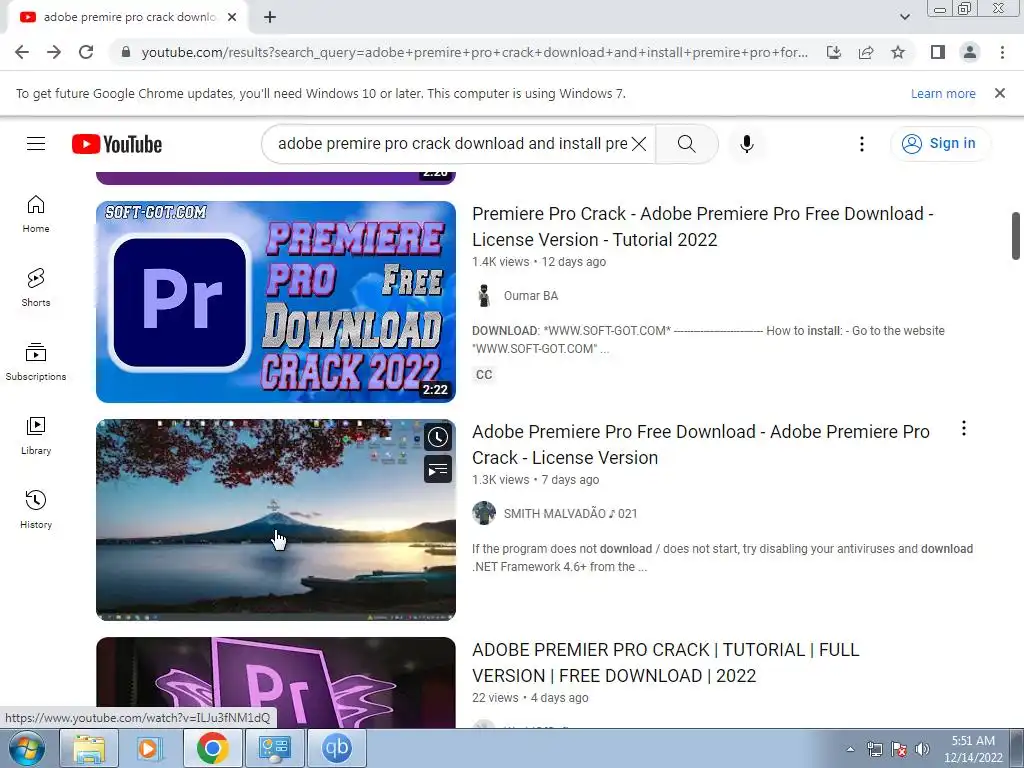Go back in Chrome
The image size is (1024, 768).
(x=22, y=52)
